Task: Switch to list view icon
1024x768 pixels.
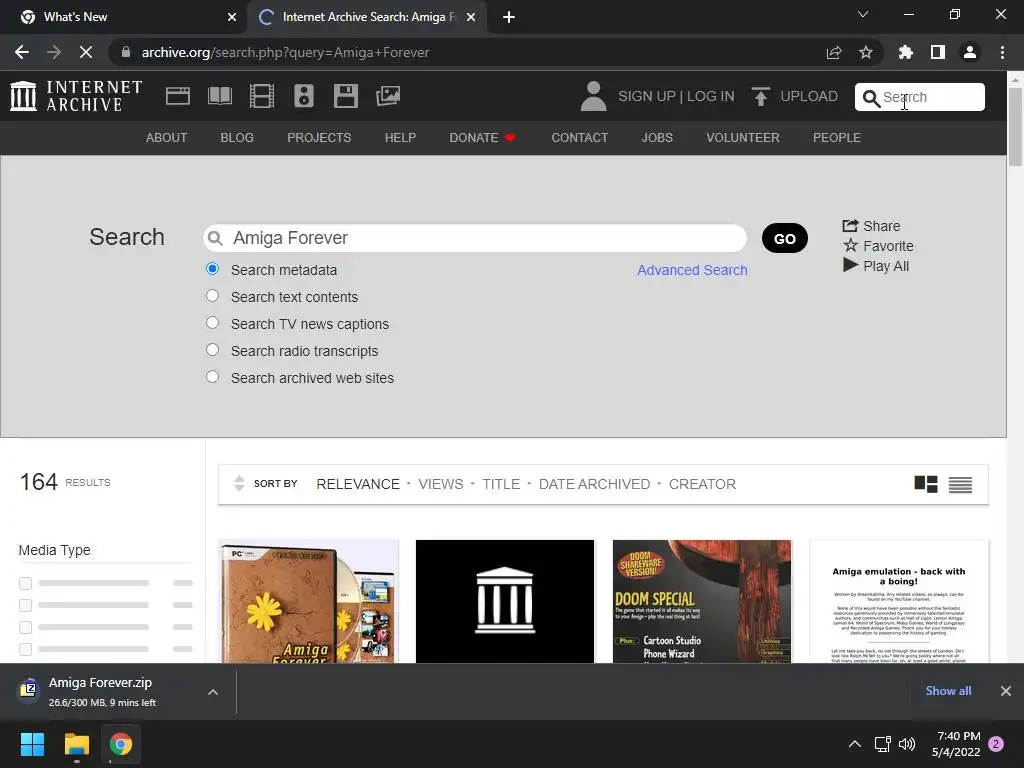Action: click(960, 485)
